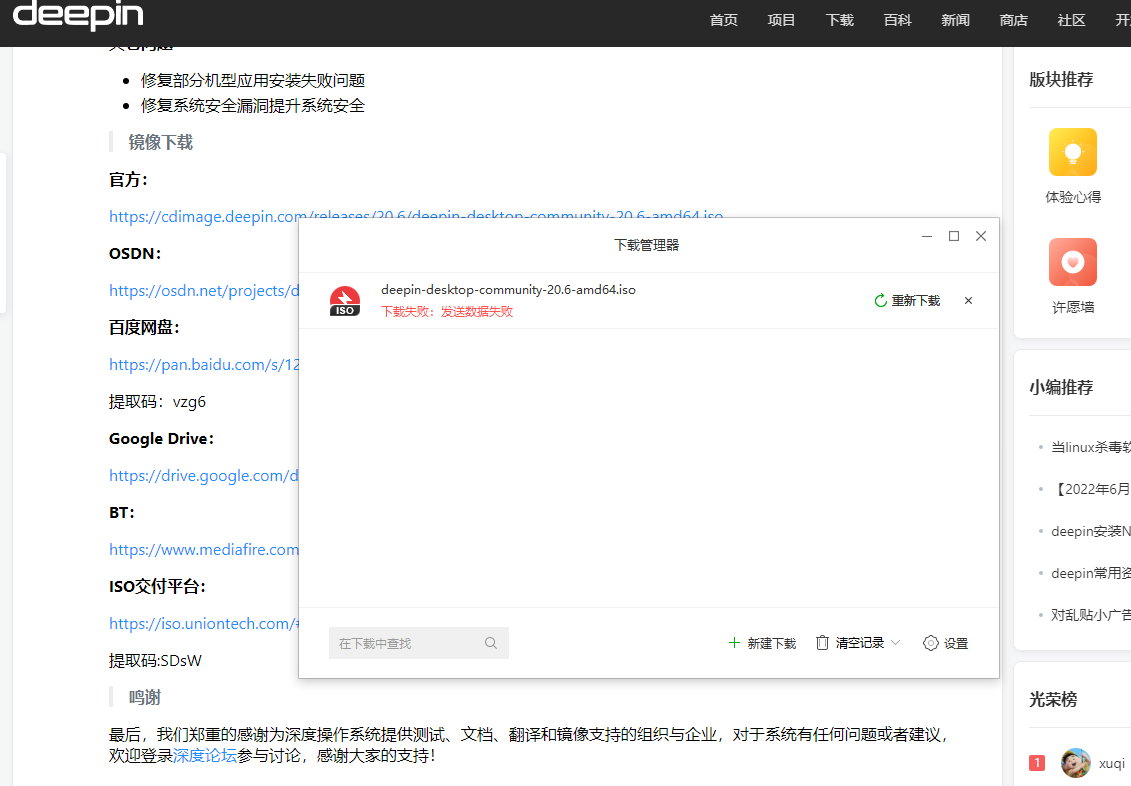Viewport: 1131px width, 786px height.
Task: Click the deepin logo
Action: click(78, 15)
